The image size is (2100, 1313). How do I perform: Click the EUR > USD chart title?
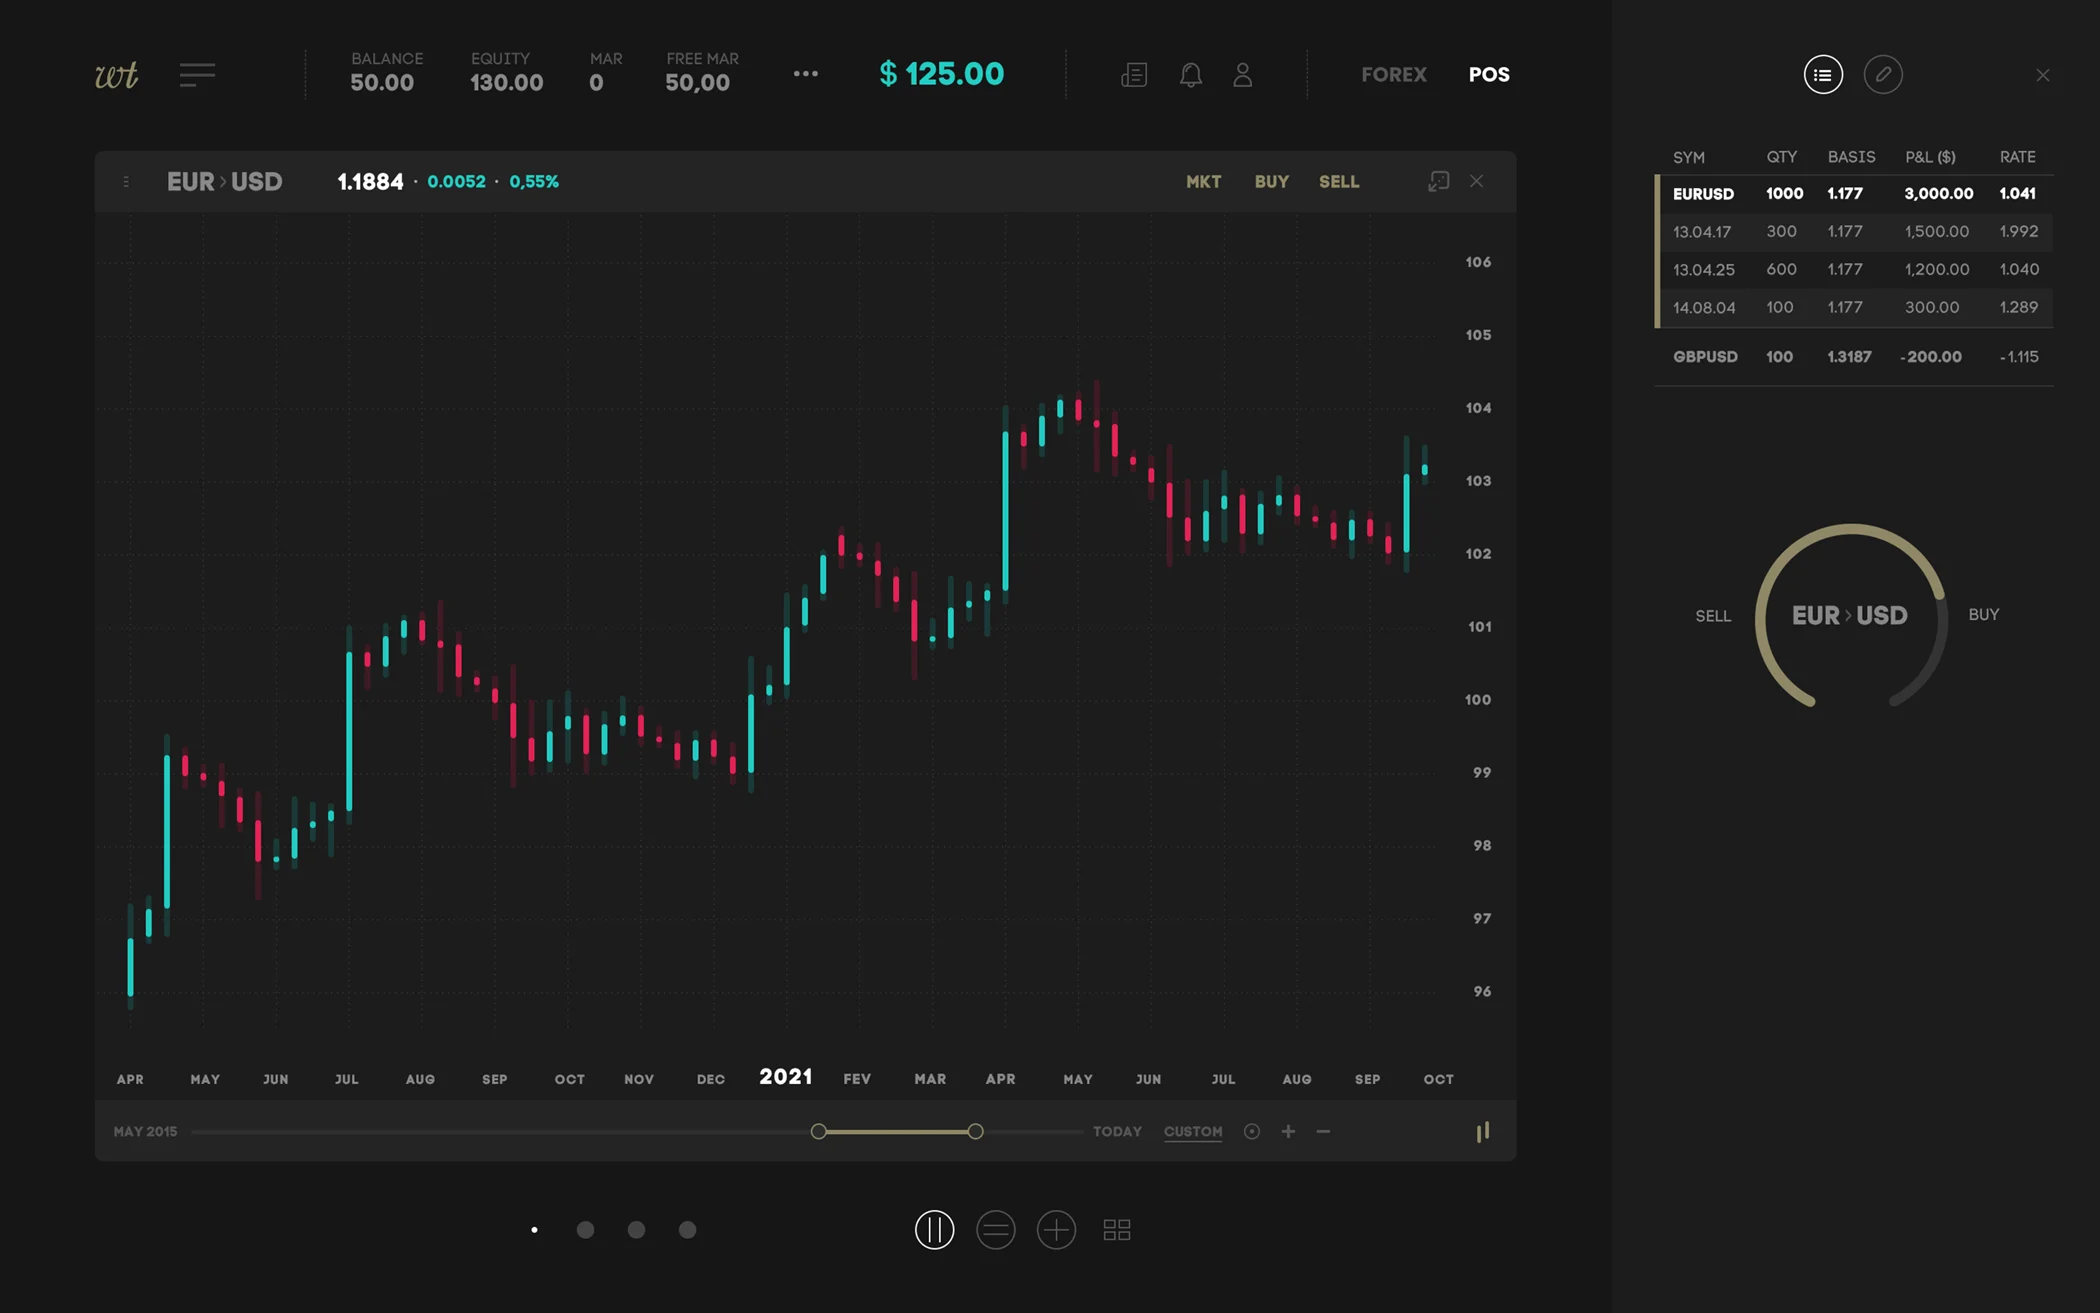(x=224, y=182)
